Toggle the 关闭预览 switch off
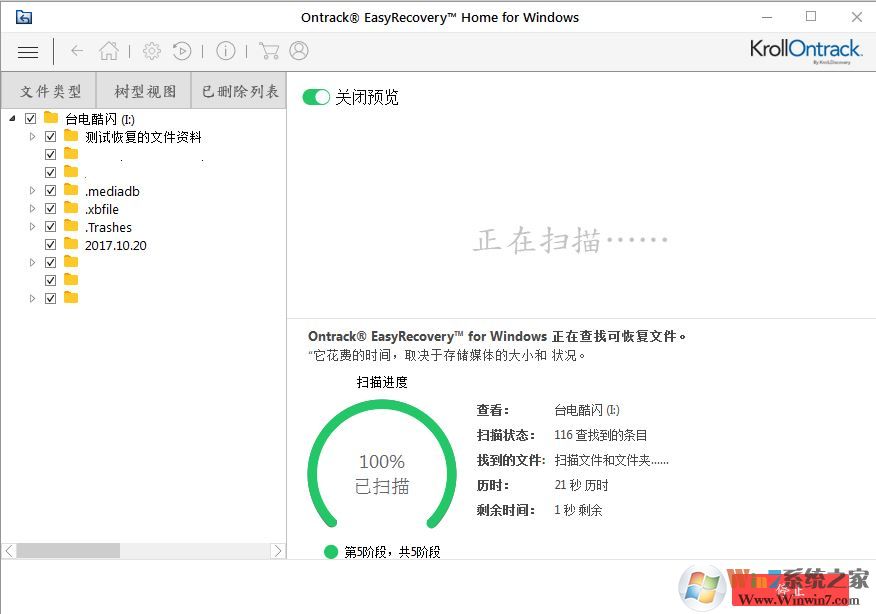Image resolution: width=876 pixels, height=614 pixels. click(316, 97)
